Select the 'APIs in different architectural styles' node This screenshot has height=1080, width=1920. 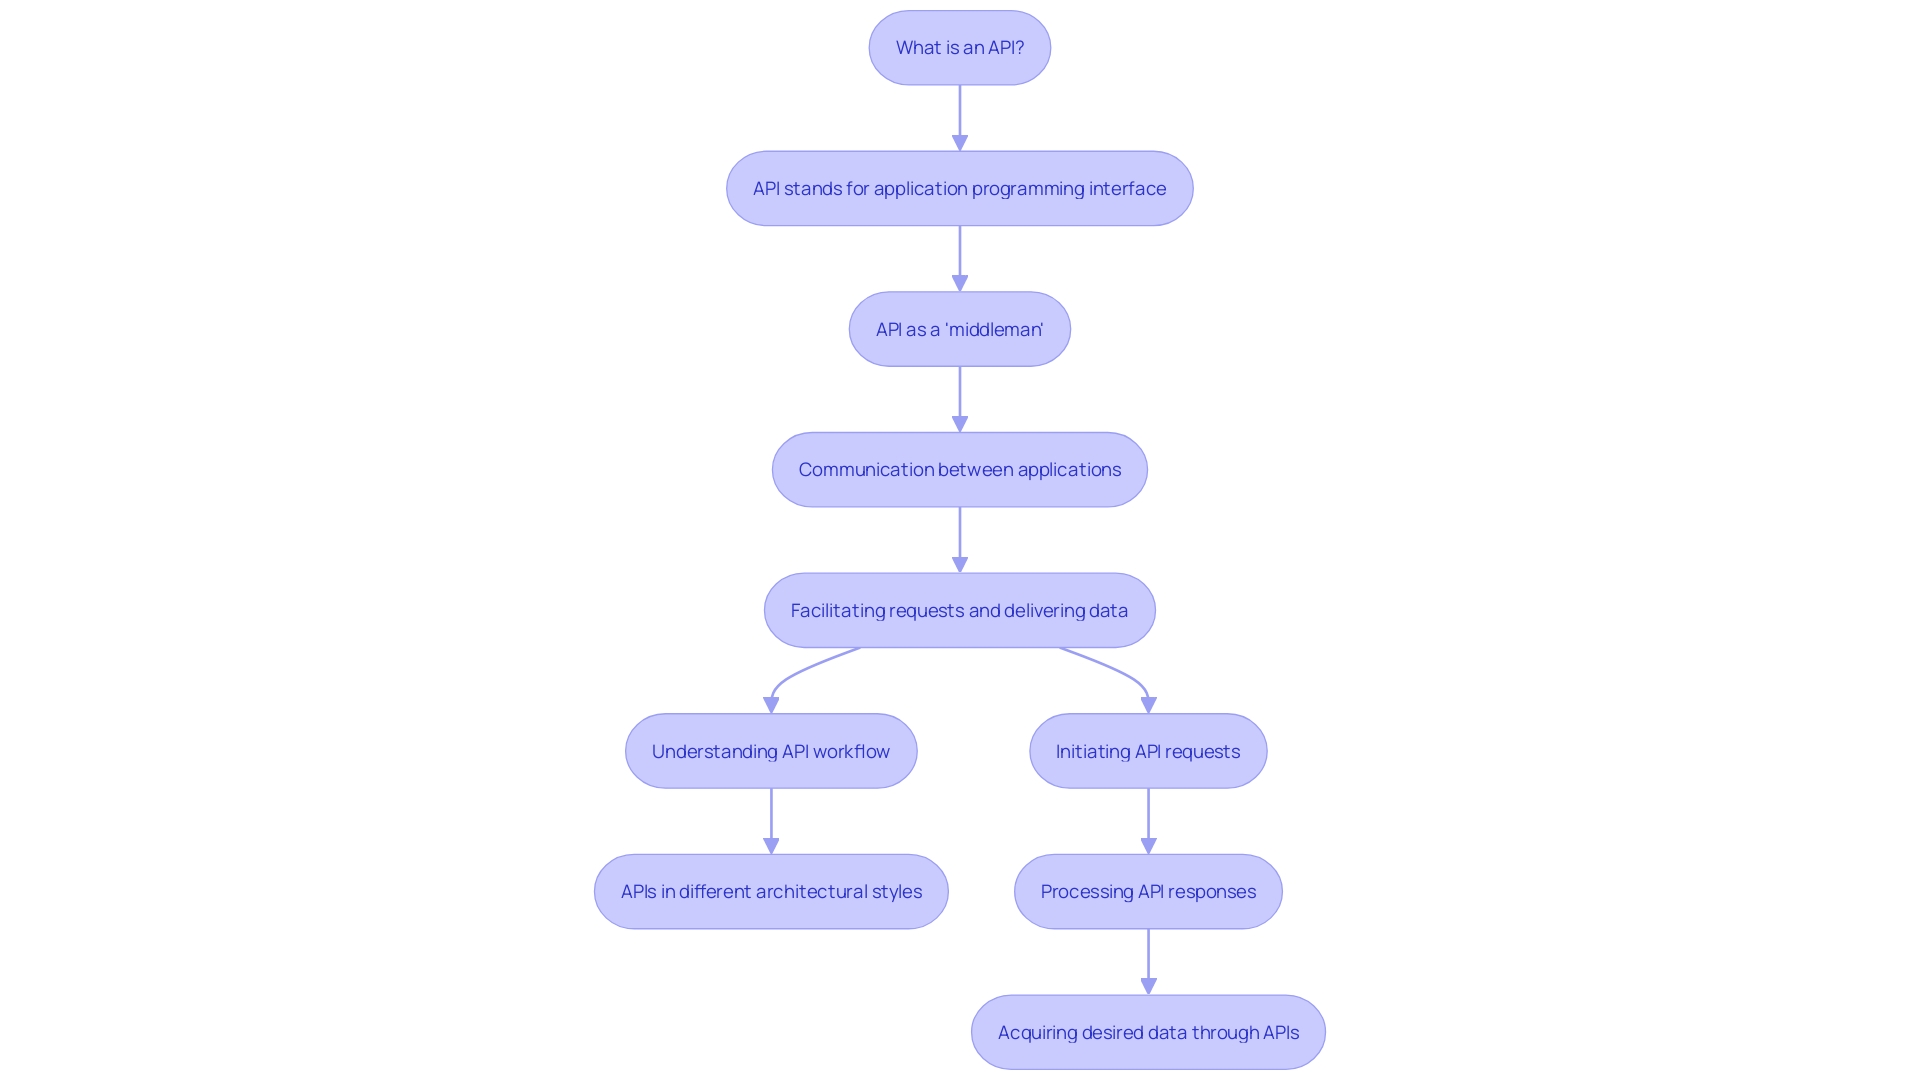pos(770,890)
